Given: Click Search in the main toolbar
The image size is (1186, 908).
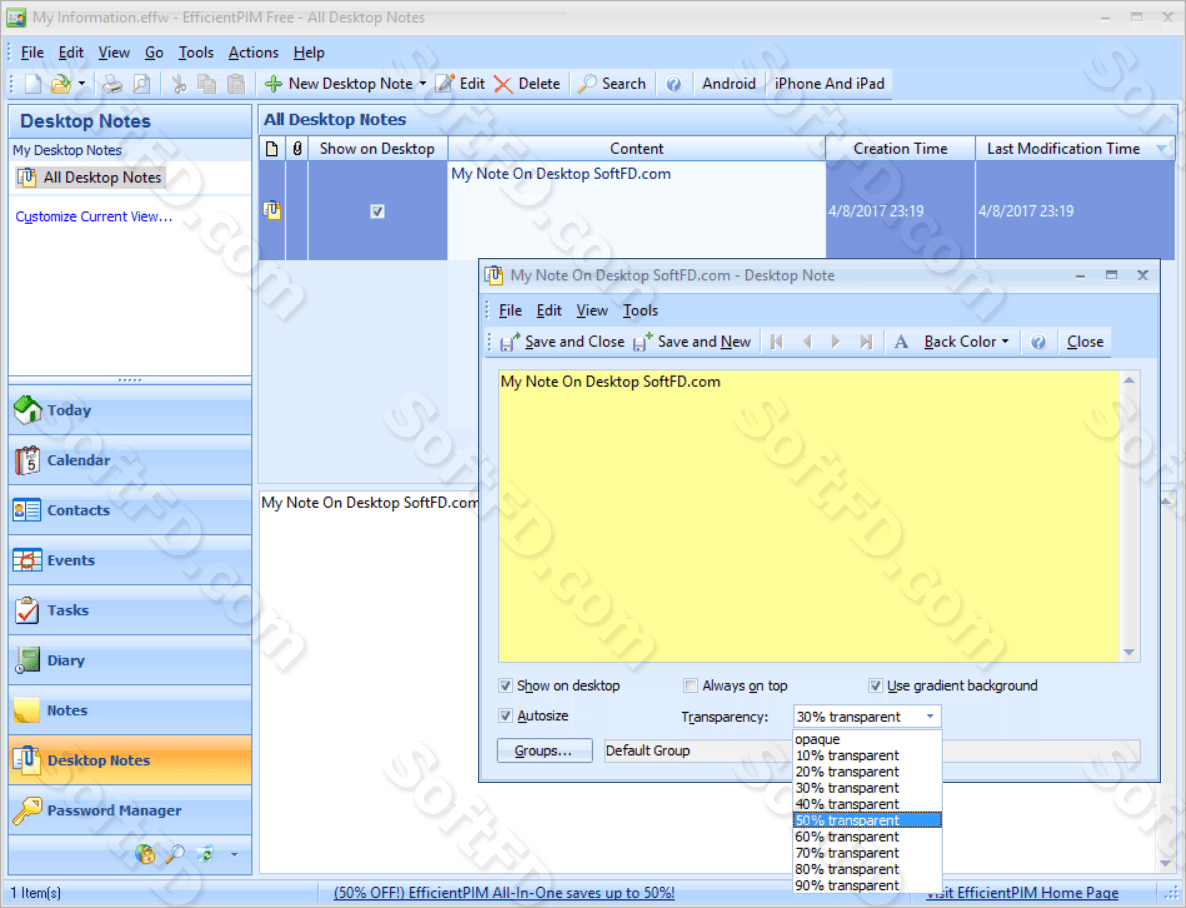Looking at the screenshot, I should (612, 84).
